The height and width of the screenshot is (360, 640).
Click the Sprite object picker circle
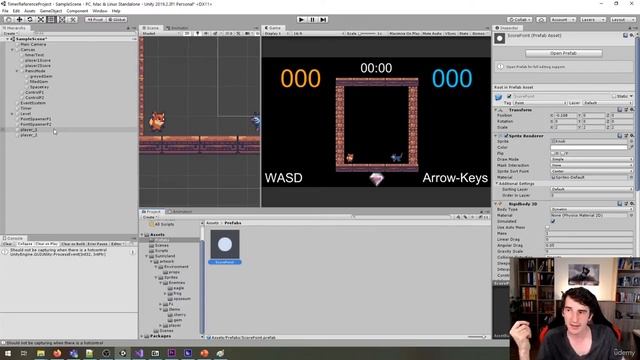tap(631, 141)
